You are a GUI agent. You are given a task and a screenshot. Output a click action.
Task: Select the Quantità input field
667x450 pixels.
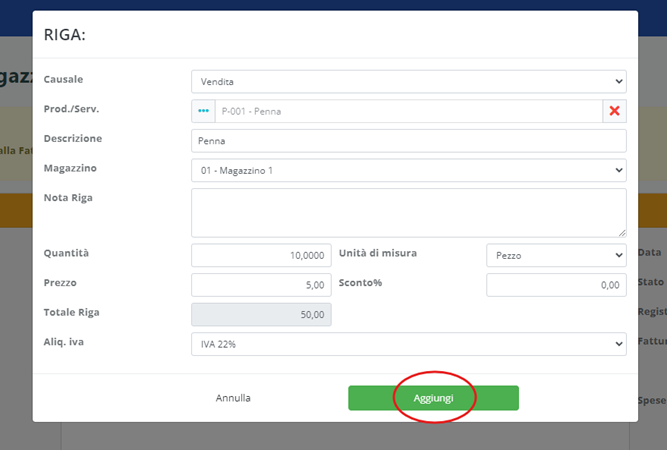[x=261, y=255]
